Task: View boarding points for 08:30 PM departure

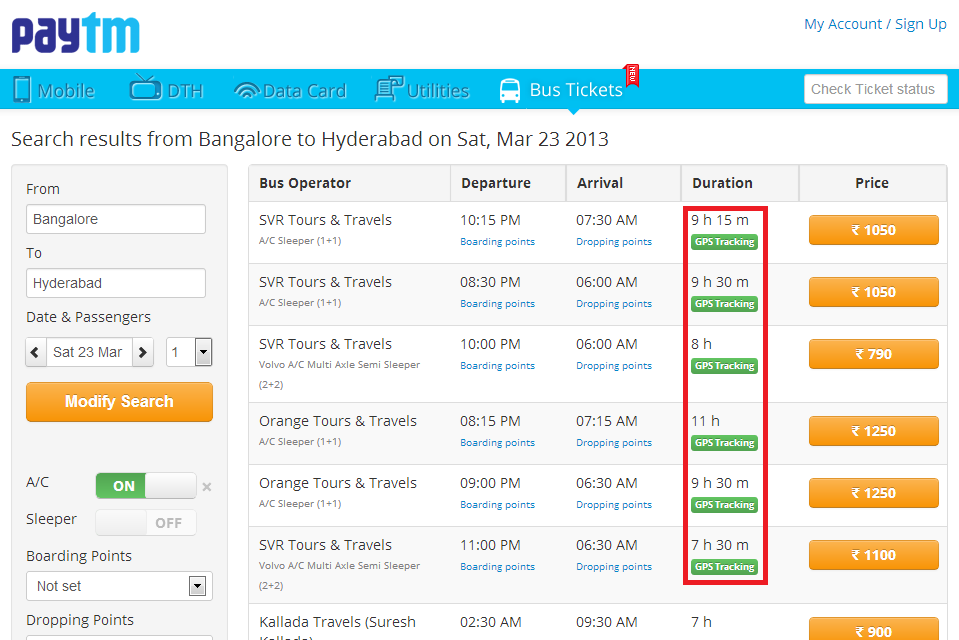Action: [497, 303]
